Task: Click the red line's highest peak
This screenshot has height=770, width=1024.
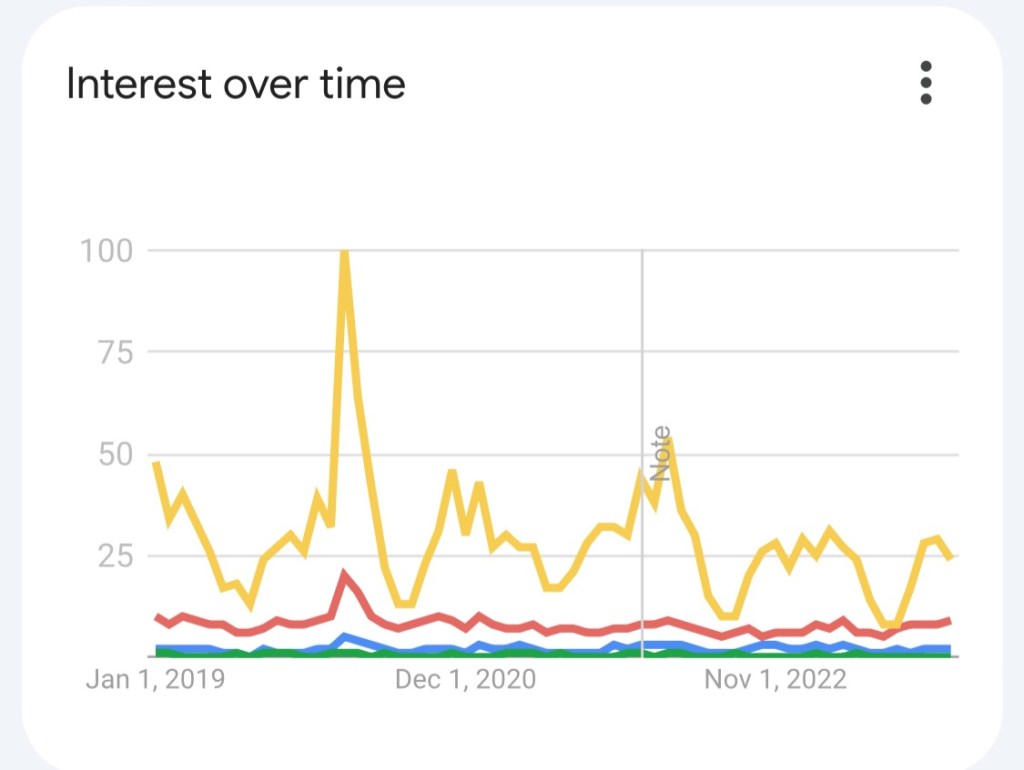Action: pos(345,575)
